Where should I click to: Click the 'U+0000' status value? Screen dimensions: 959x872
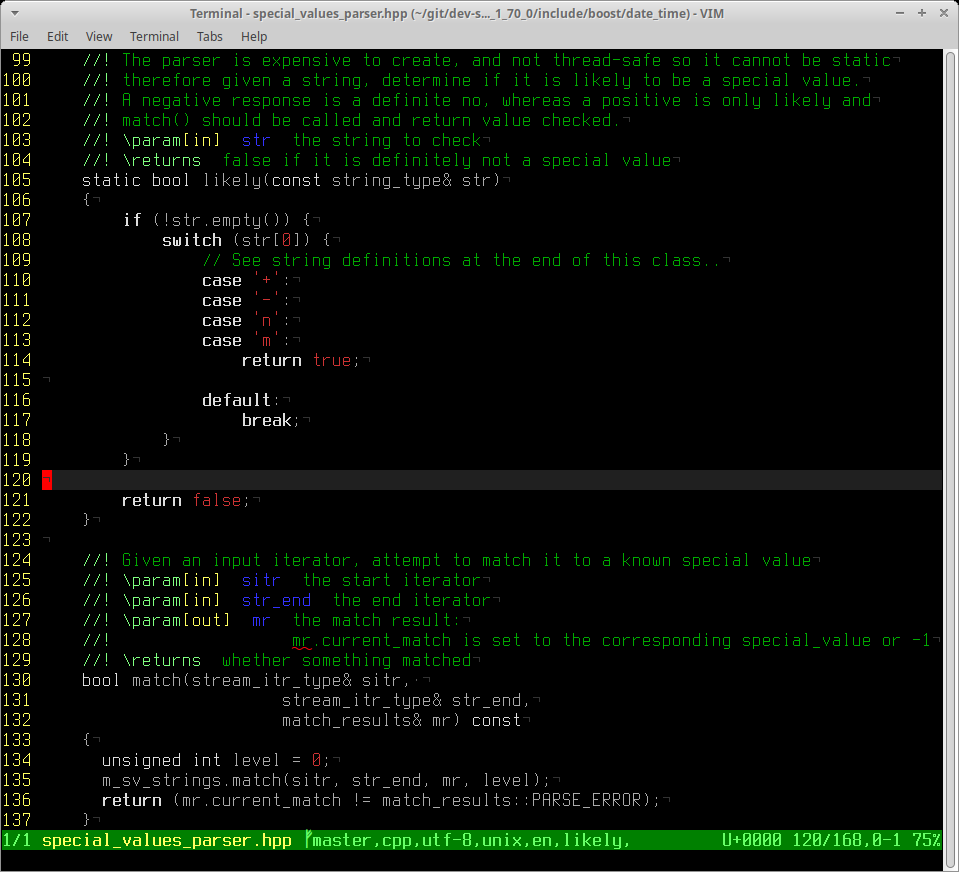pyautogui.click(x=752, y=840)
